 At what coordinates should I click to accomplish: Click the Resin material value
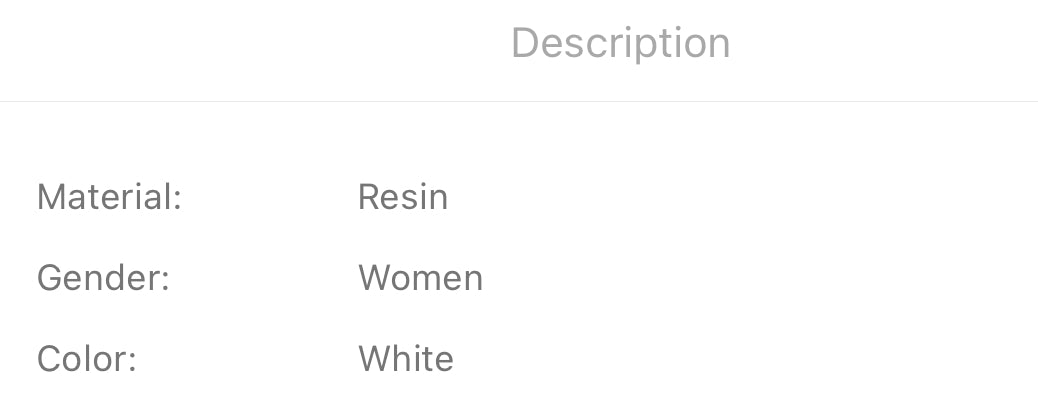tap(403, 197)
